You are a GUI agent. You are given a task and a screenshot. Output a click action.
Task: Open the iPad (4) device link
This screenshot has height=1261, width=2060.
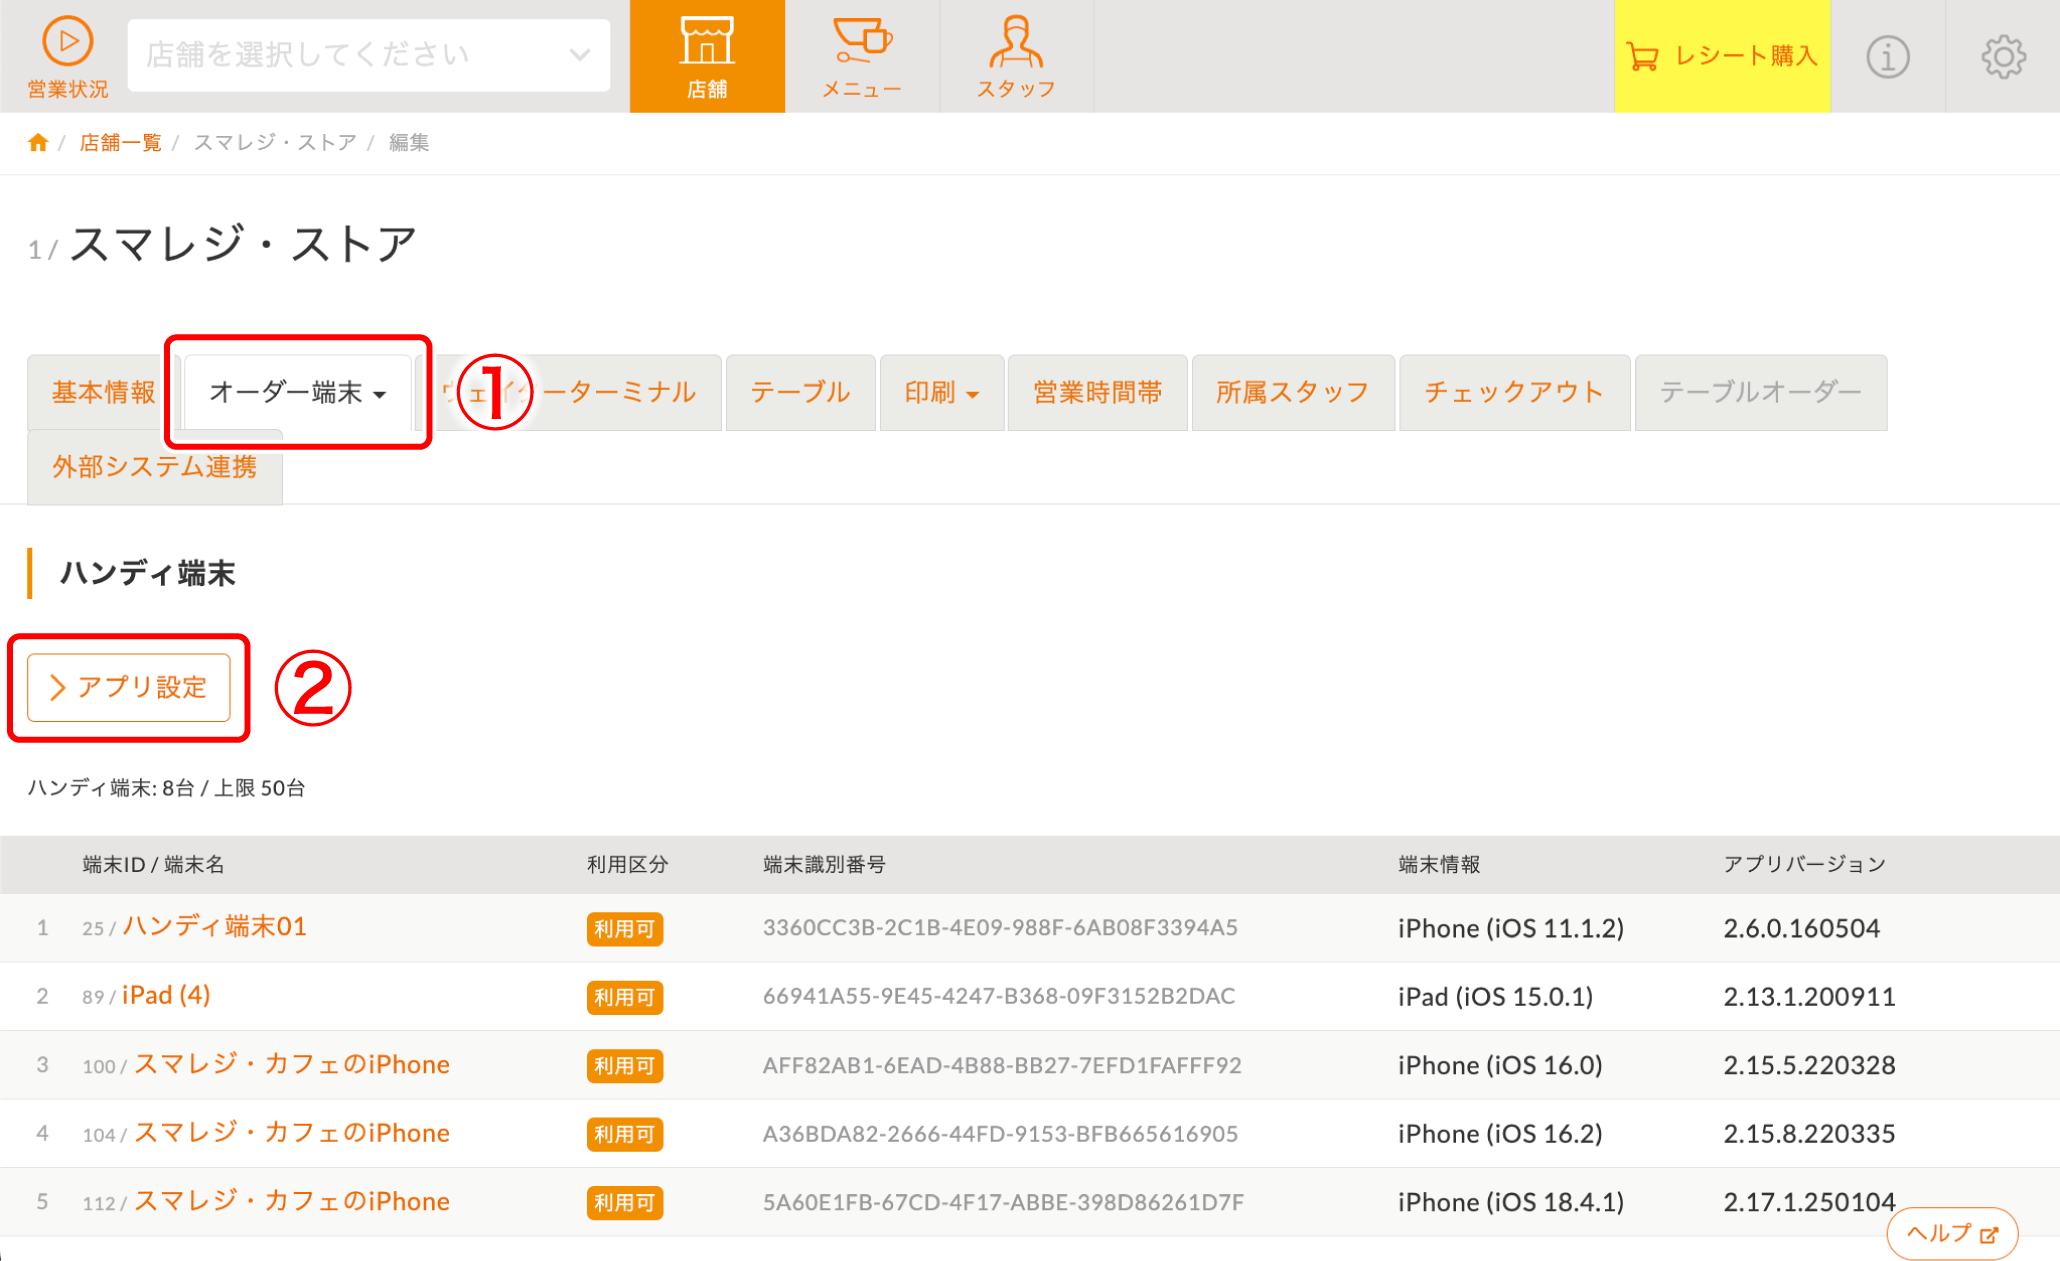point(166,995)
